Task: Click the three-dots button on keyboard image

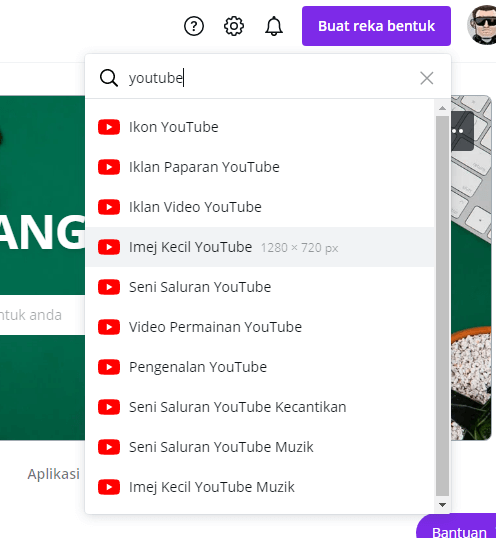Action: (462, 131)
